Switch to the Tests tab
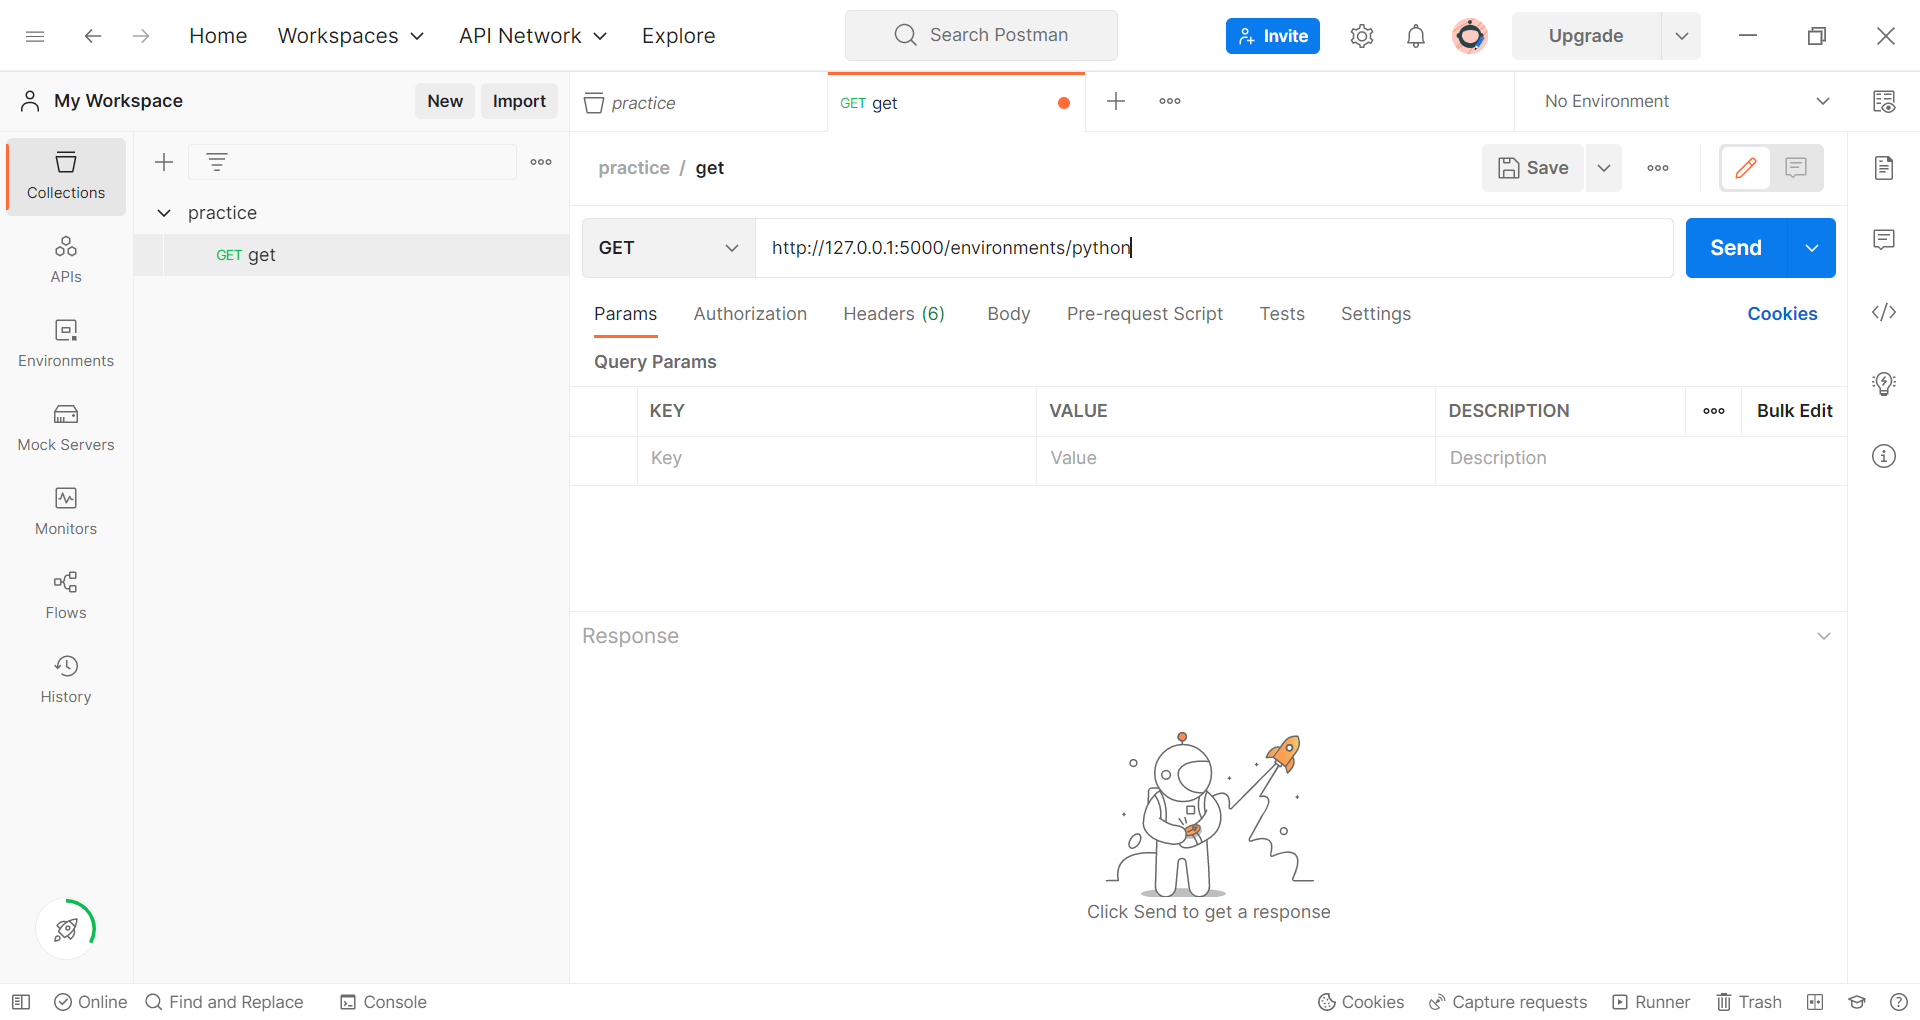The width and height of the screenshot is (1920, 1020). (1282, 314)
